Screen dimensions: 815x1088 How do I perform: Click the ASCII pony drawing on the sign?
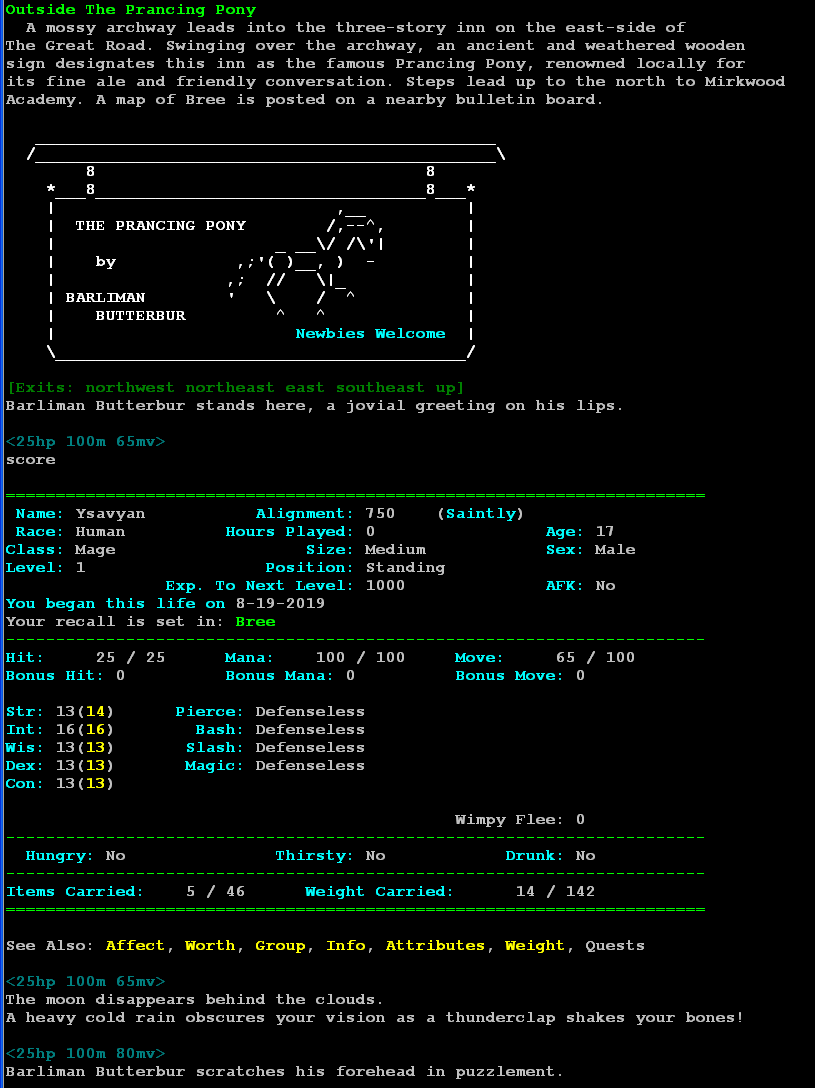pyautogui.click(x=310, y=262)
